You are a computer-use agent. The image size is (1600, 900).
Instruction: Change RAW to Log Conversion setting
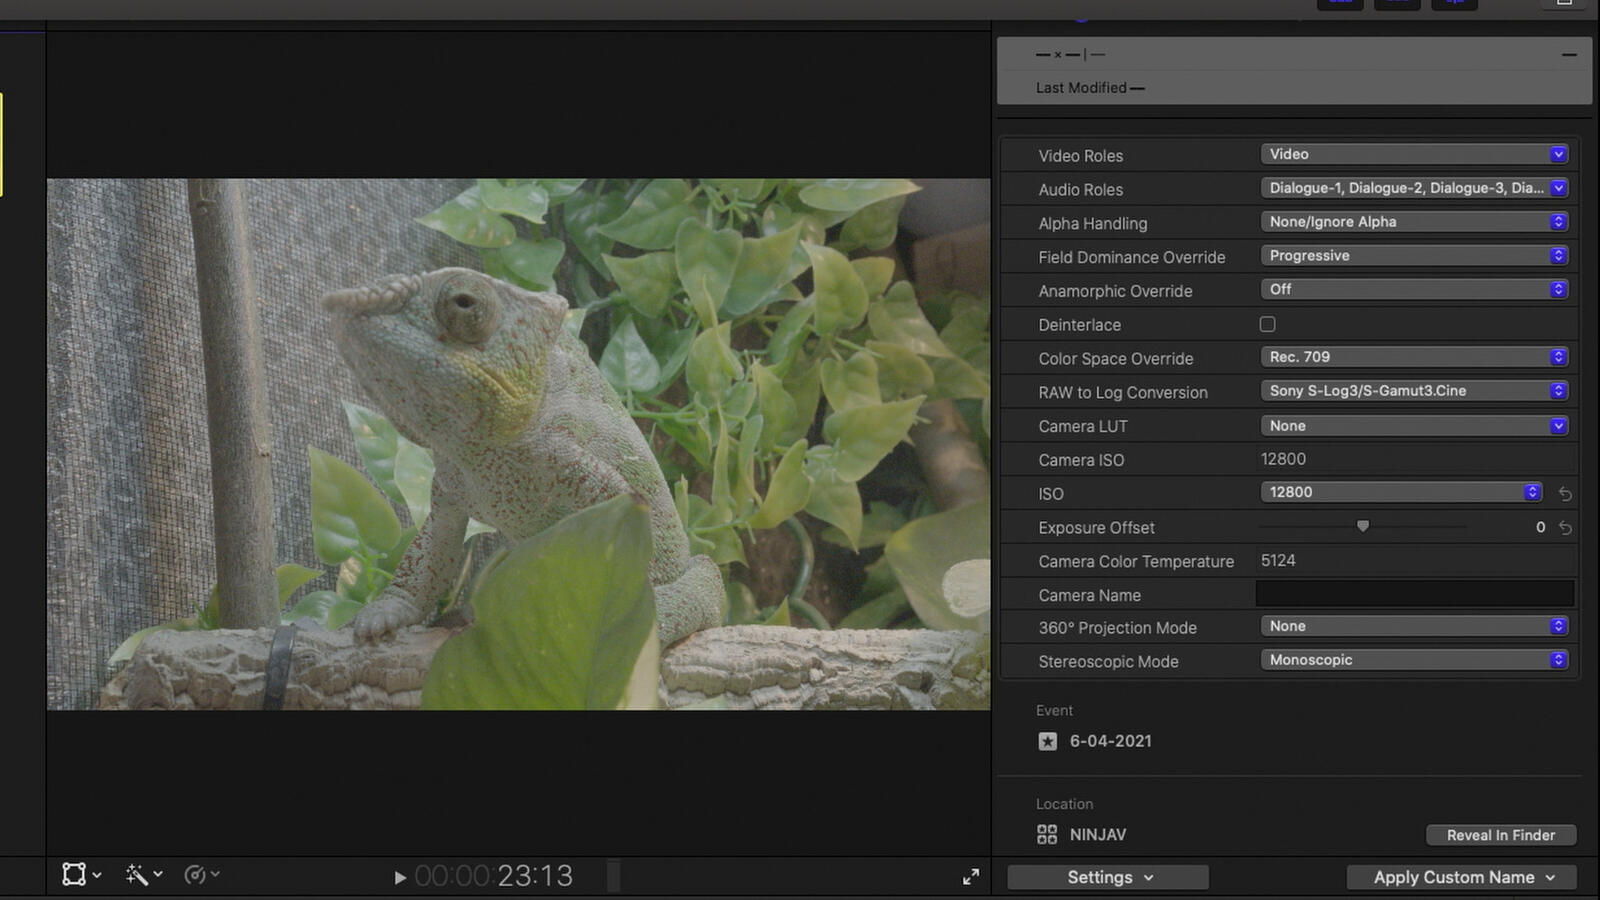(x=1414, y=391)
